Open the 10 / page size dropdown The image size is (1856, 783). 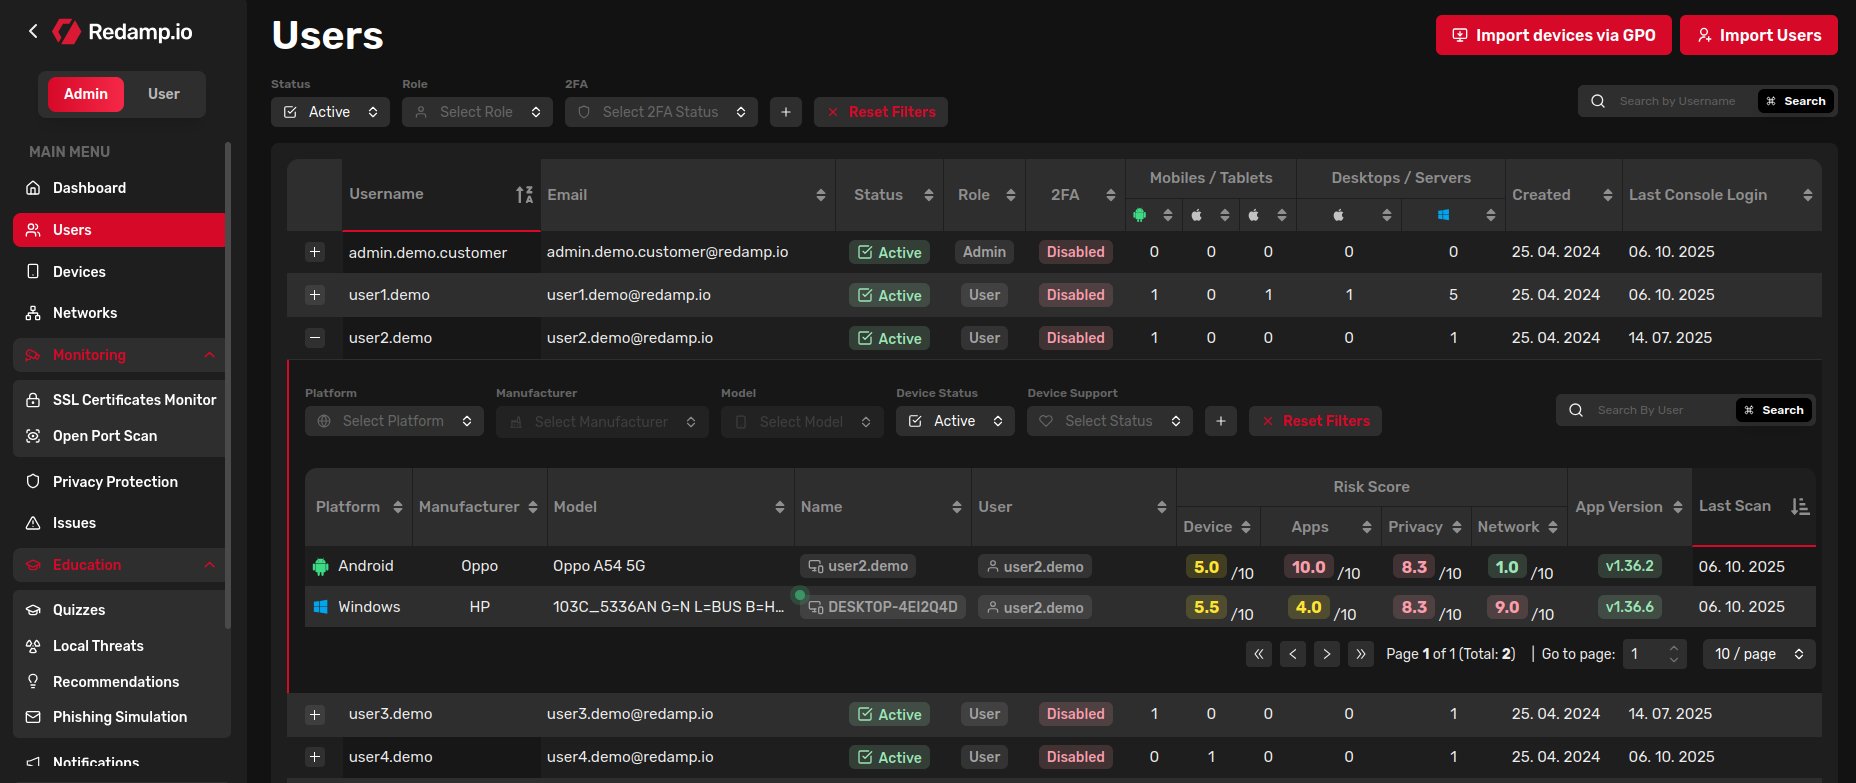1759,654
